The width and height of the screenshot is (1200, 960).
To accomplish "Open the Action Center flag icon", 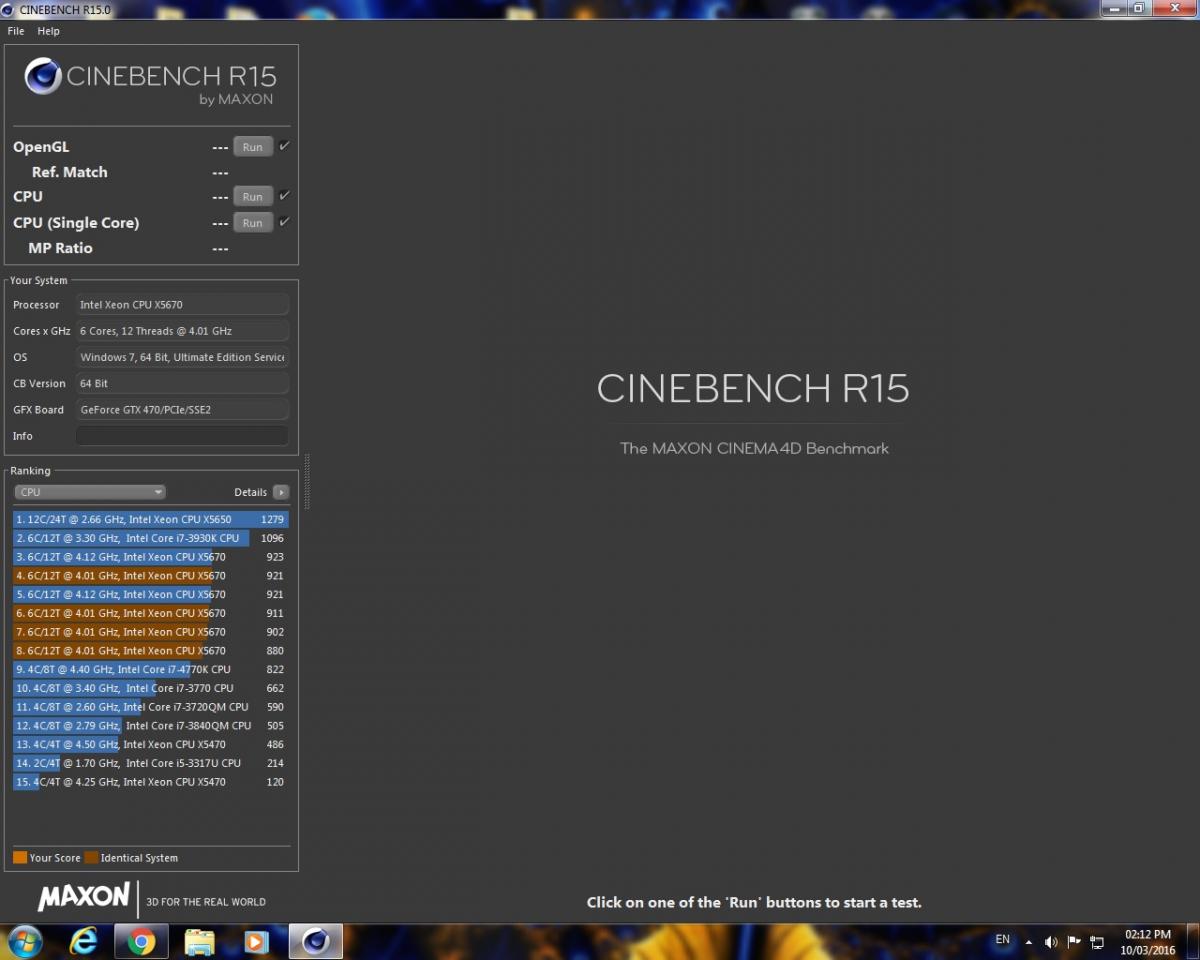I will point(1074,941).
